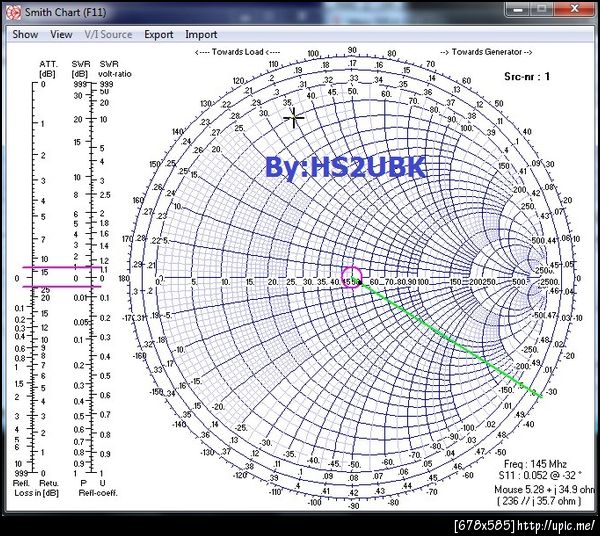Open the View menu

[x=61, y=34]
